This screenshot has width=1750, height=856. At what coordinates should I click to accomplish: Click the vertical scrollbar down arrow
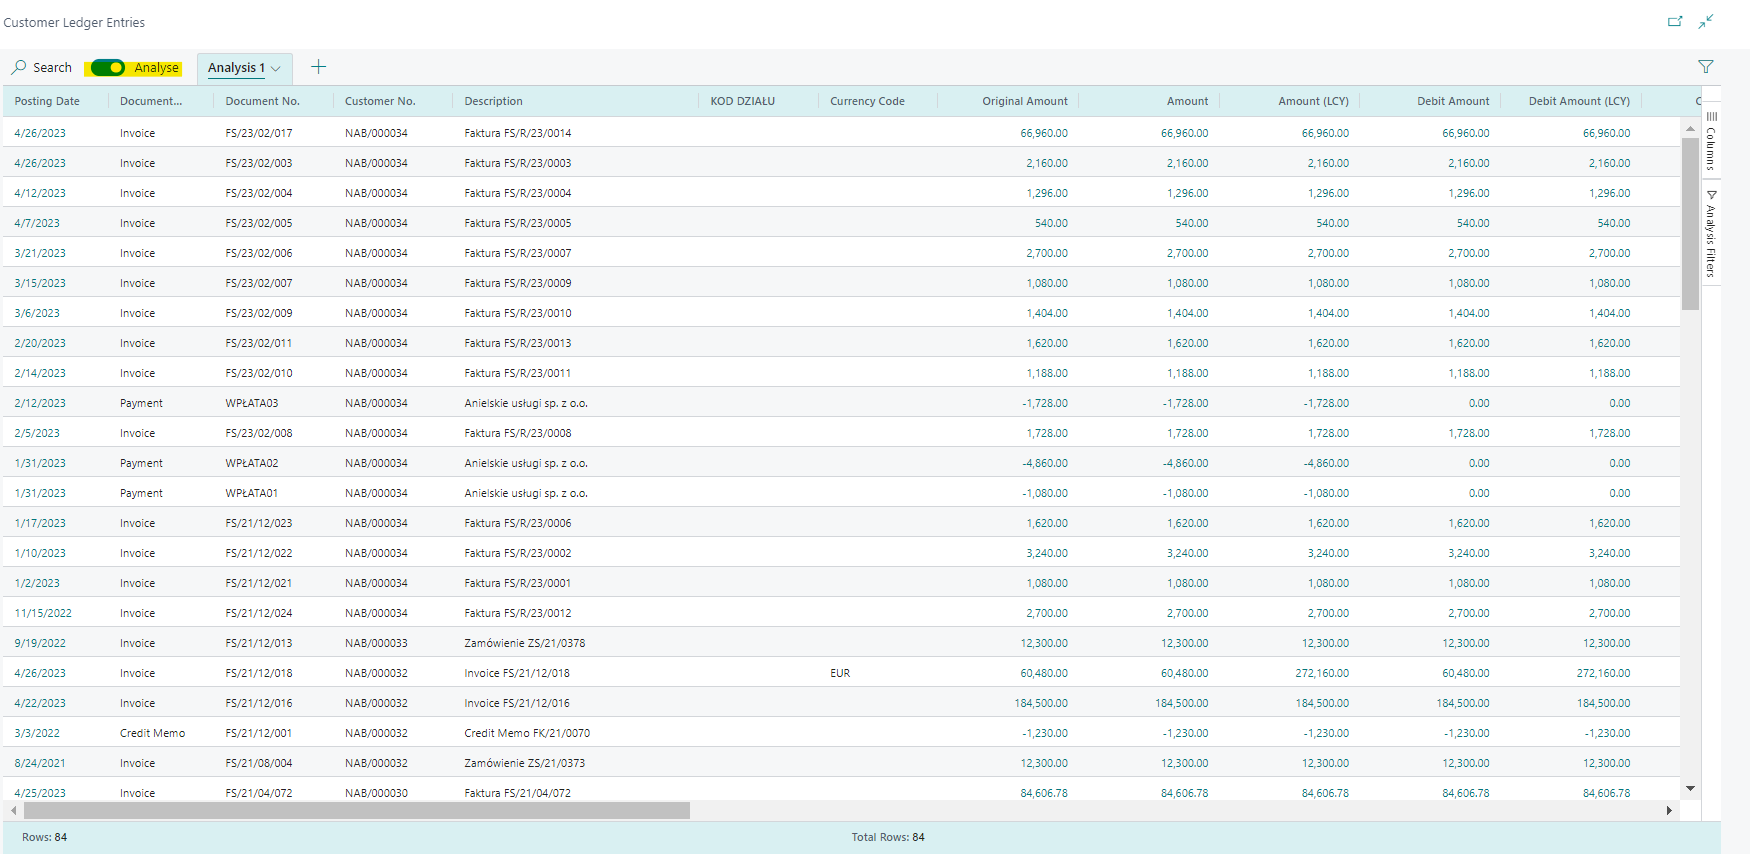[x=1690, y=789]
